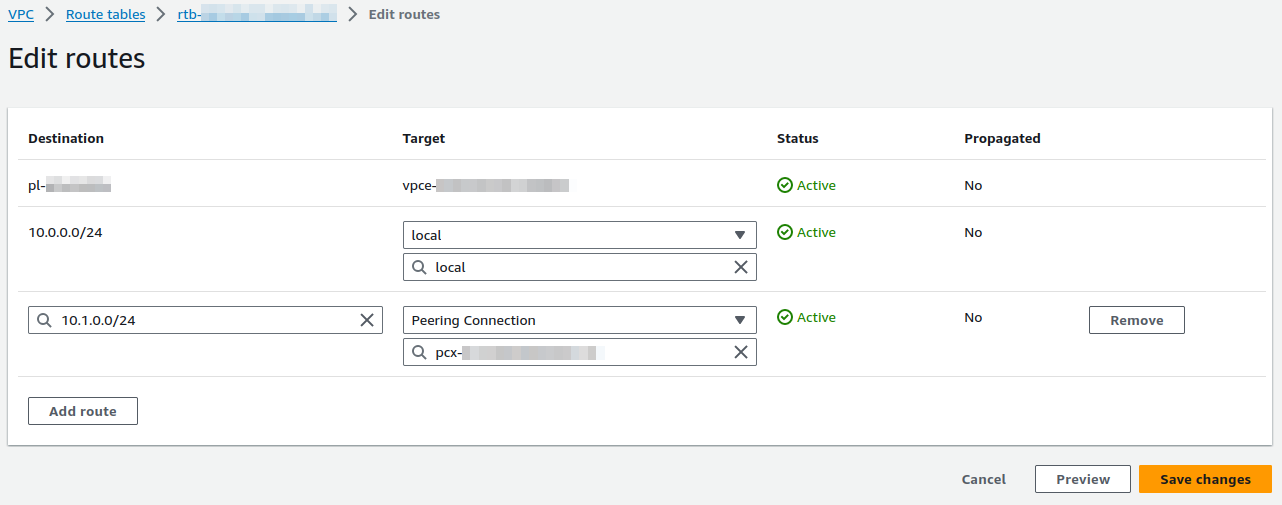Click search icon in local target field

[x=419, y=267]
